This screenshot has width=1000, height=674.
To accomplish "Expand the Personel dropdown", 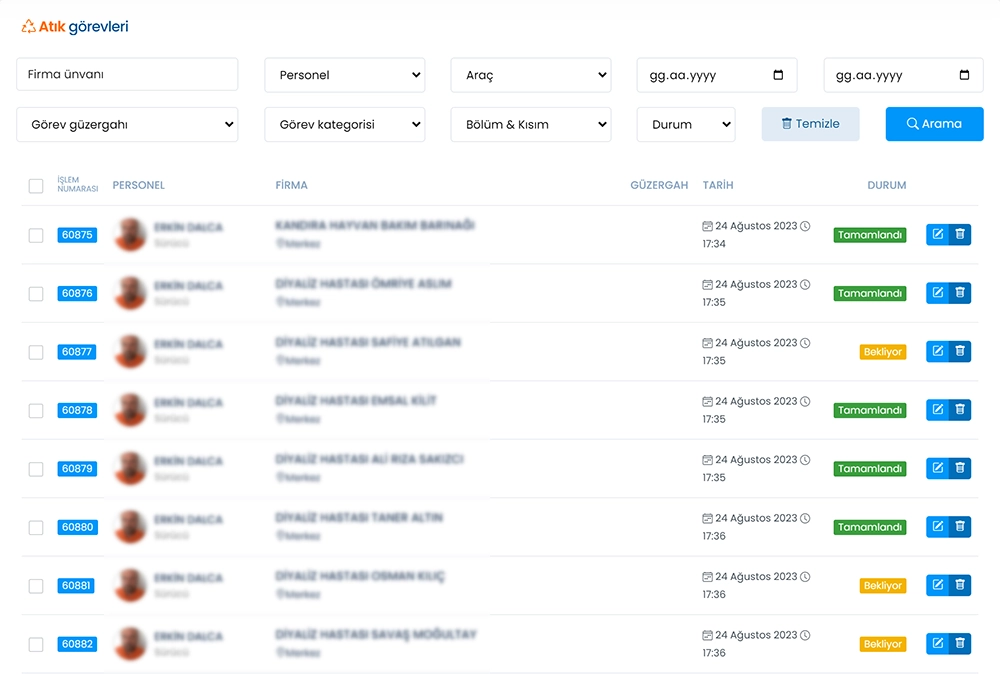I will point(344,75).
